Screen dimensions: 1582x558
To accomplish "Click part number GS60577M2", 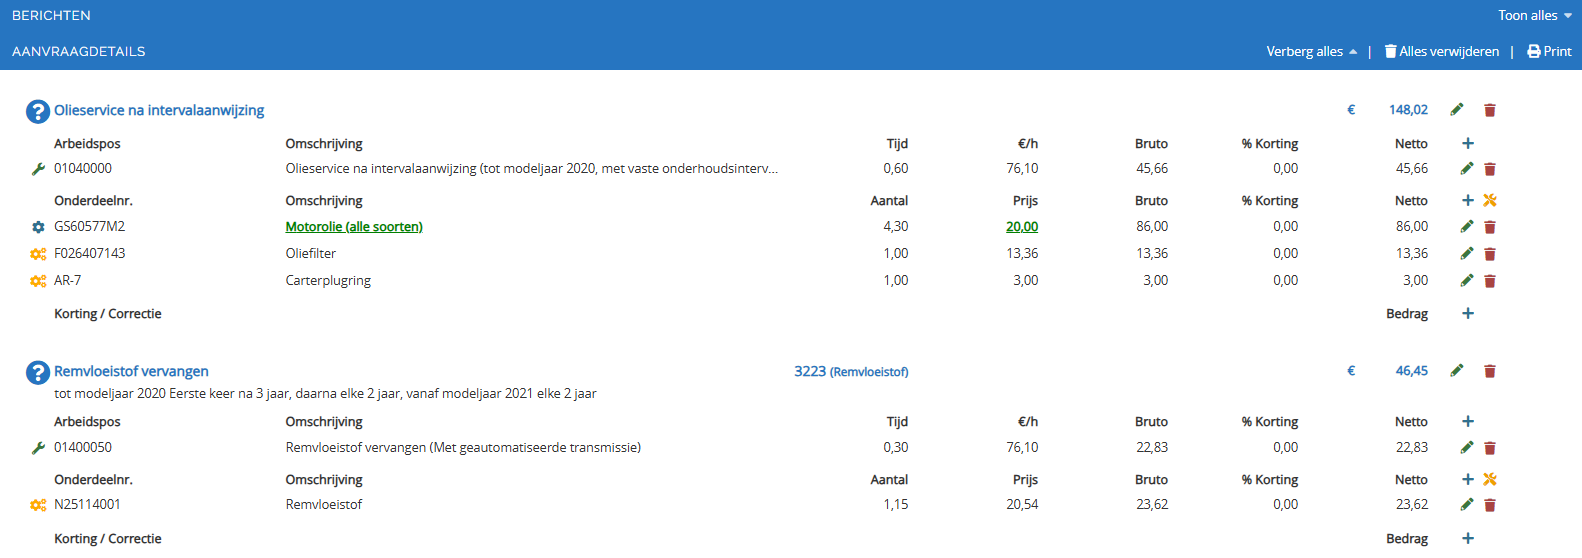I will [89, 227].
